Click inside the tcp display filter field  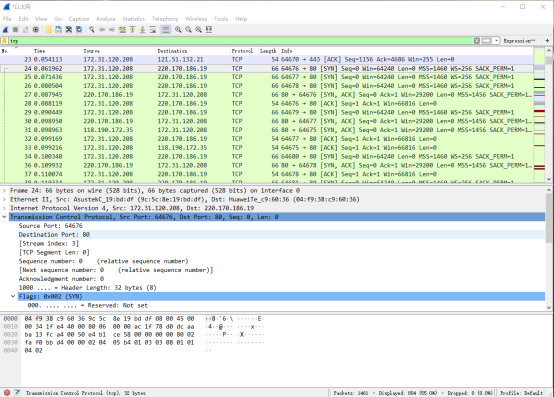coord(240,41)
